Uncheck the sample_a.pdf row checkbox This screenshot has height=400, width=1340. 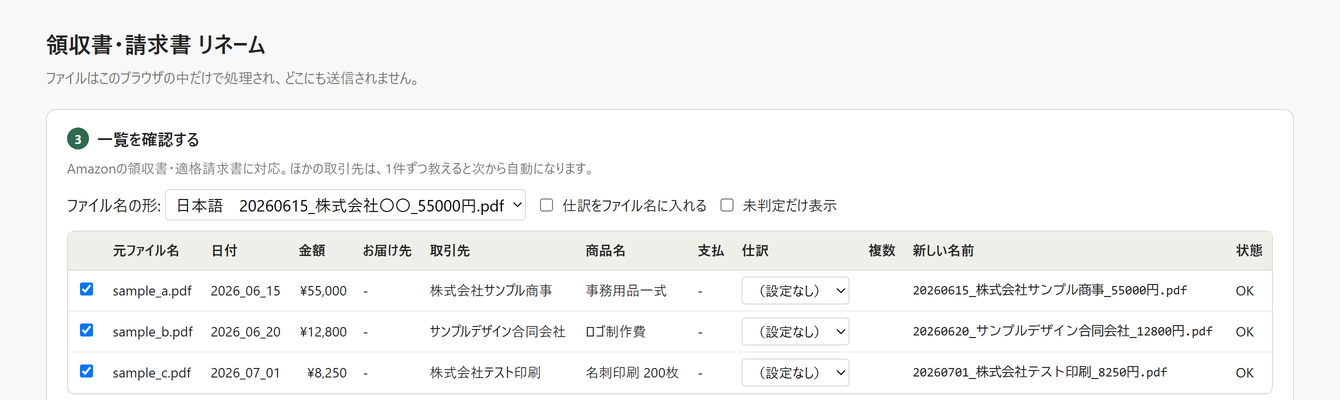[86, 289]
